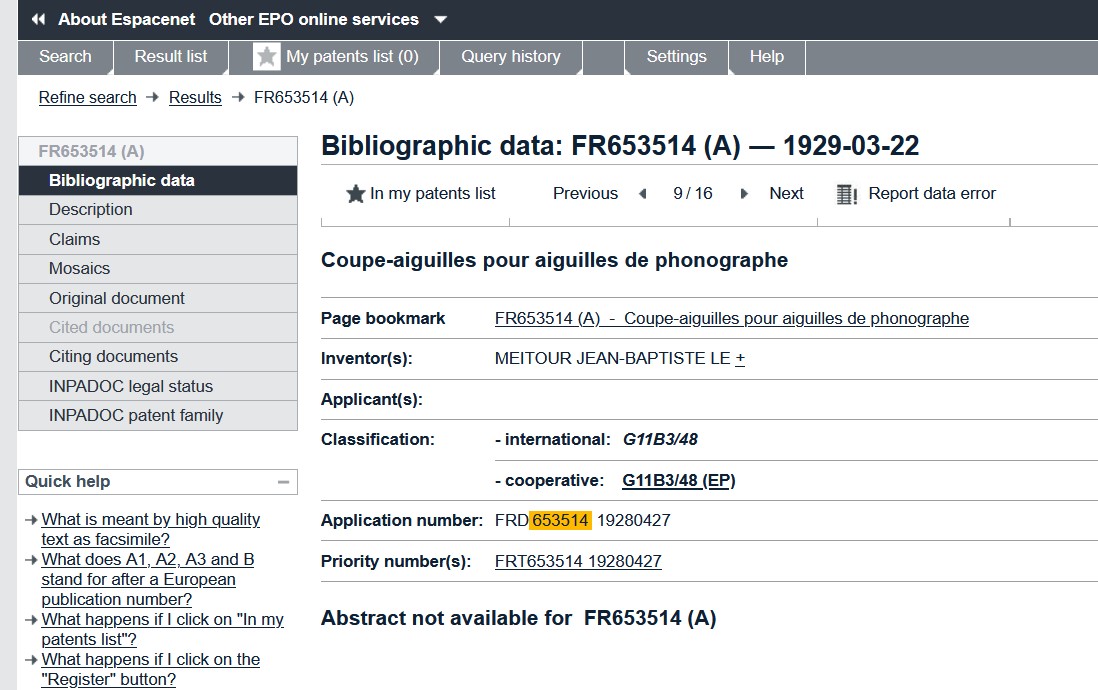This screenshot has width=1098, height=690.
Task: Open priority number FRT653514 link
Action: (578, 562)
